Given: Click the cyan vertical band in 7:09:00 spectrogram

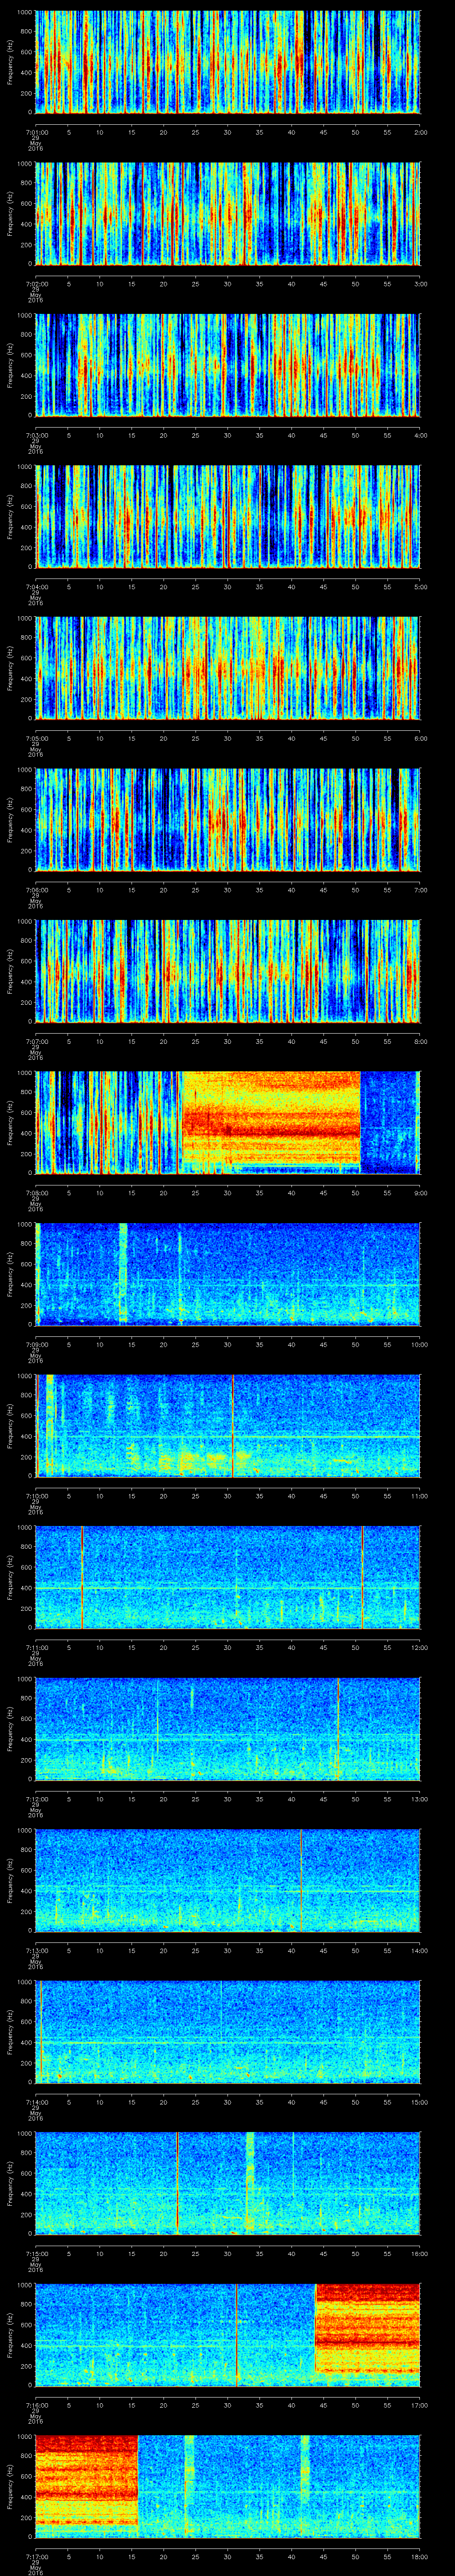Looking at the screenshot, I should [x=123, y=1273].
